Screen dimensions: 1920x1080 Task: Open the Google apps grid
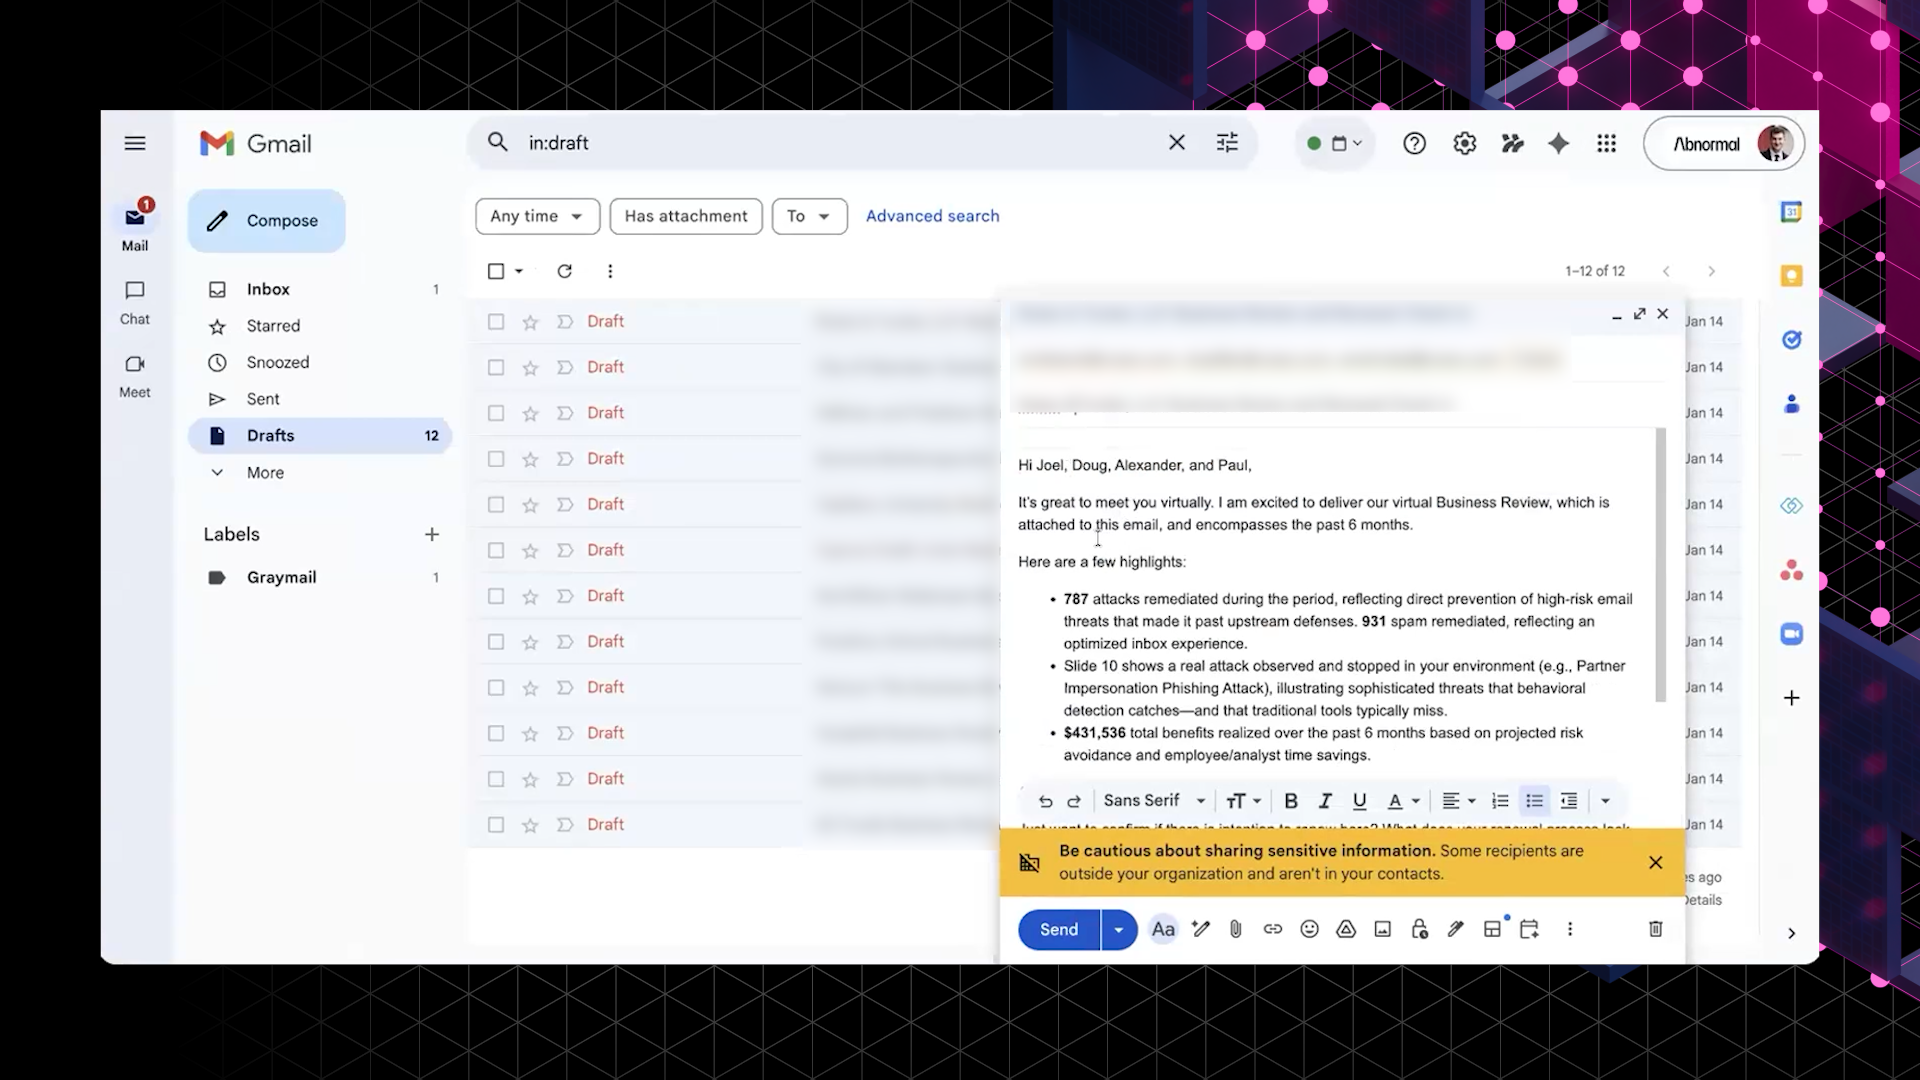pos(1606,144)
